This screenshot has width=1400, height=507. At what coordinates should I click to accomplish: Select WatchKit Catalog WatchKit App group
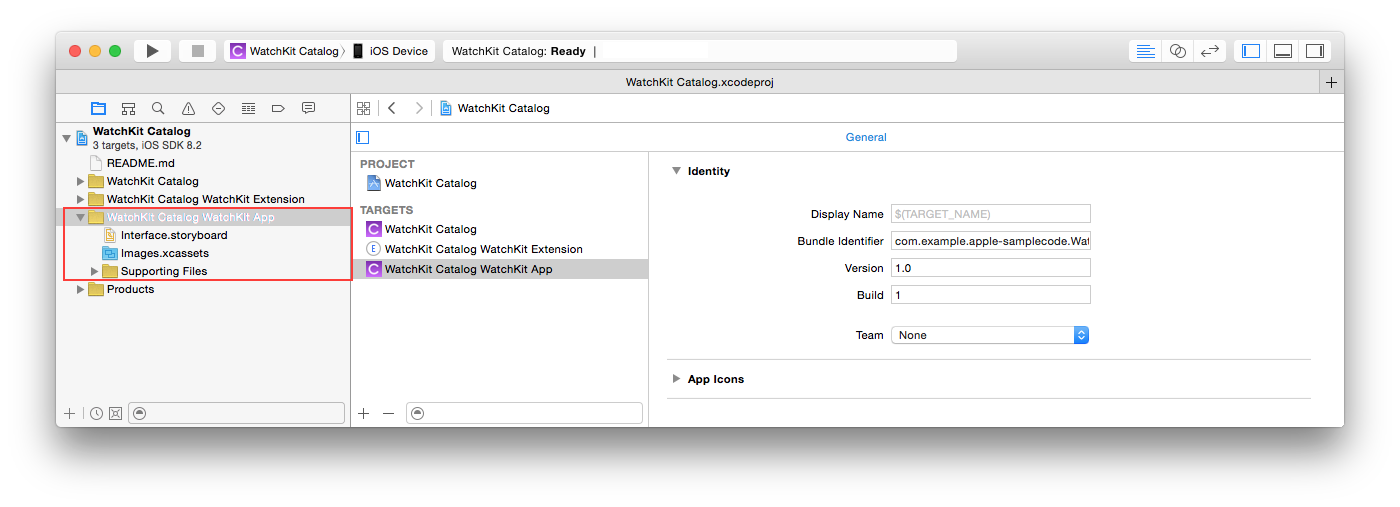click(190, 217)
